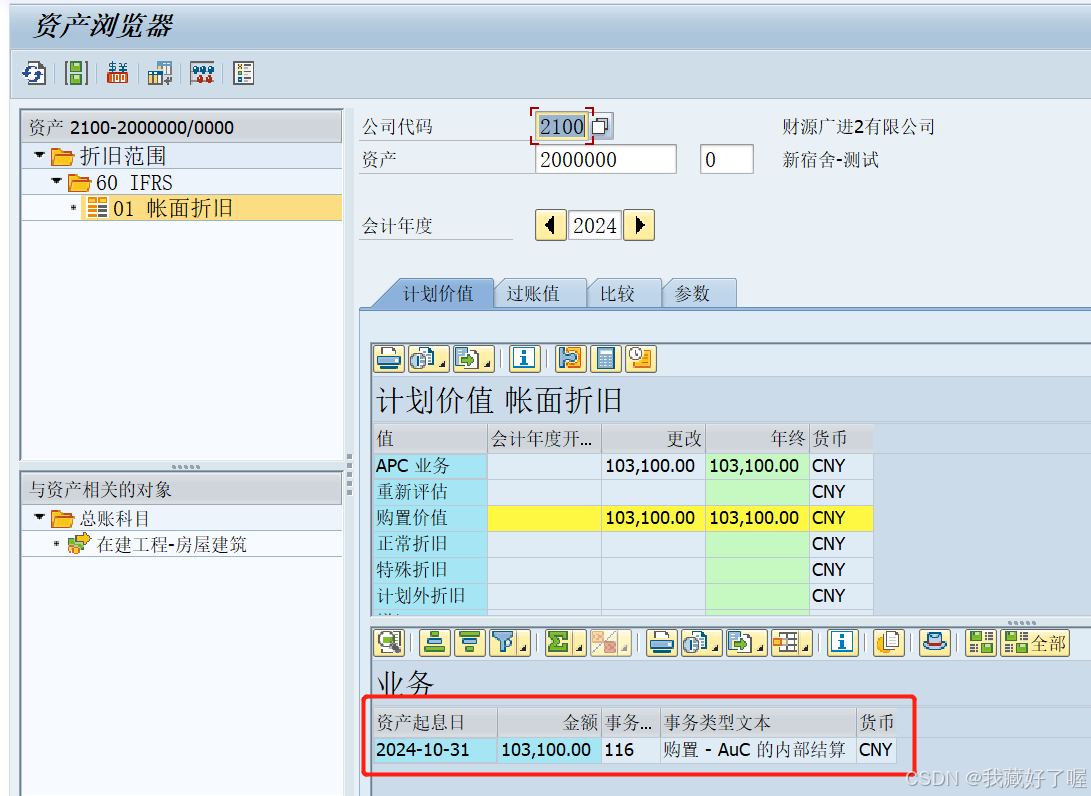The image size is (1091, 796).
Task: Click the red currency calculator icon
Action: tap(117, 73)
